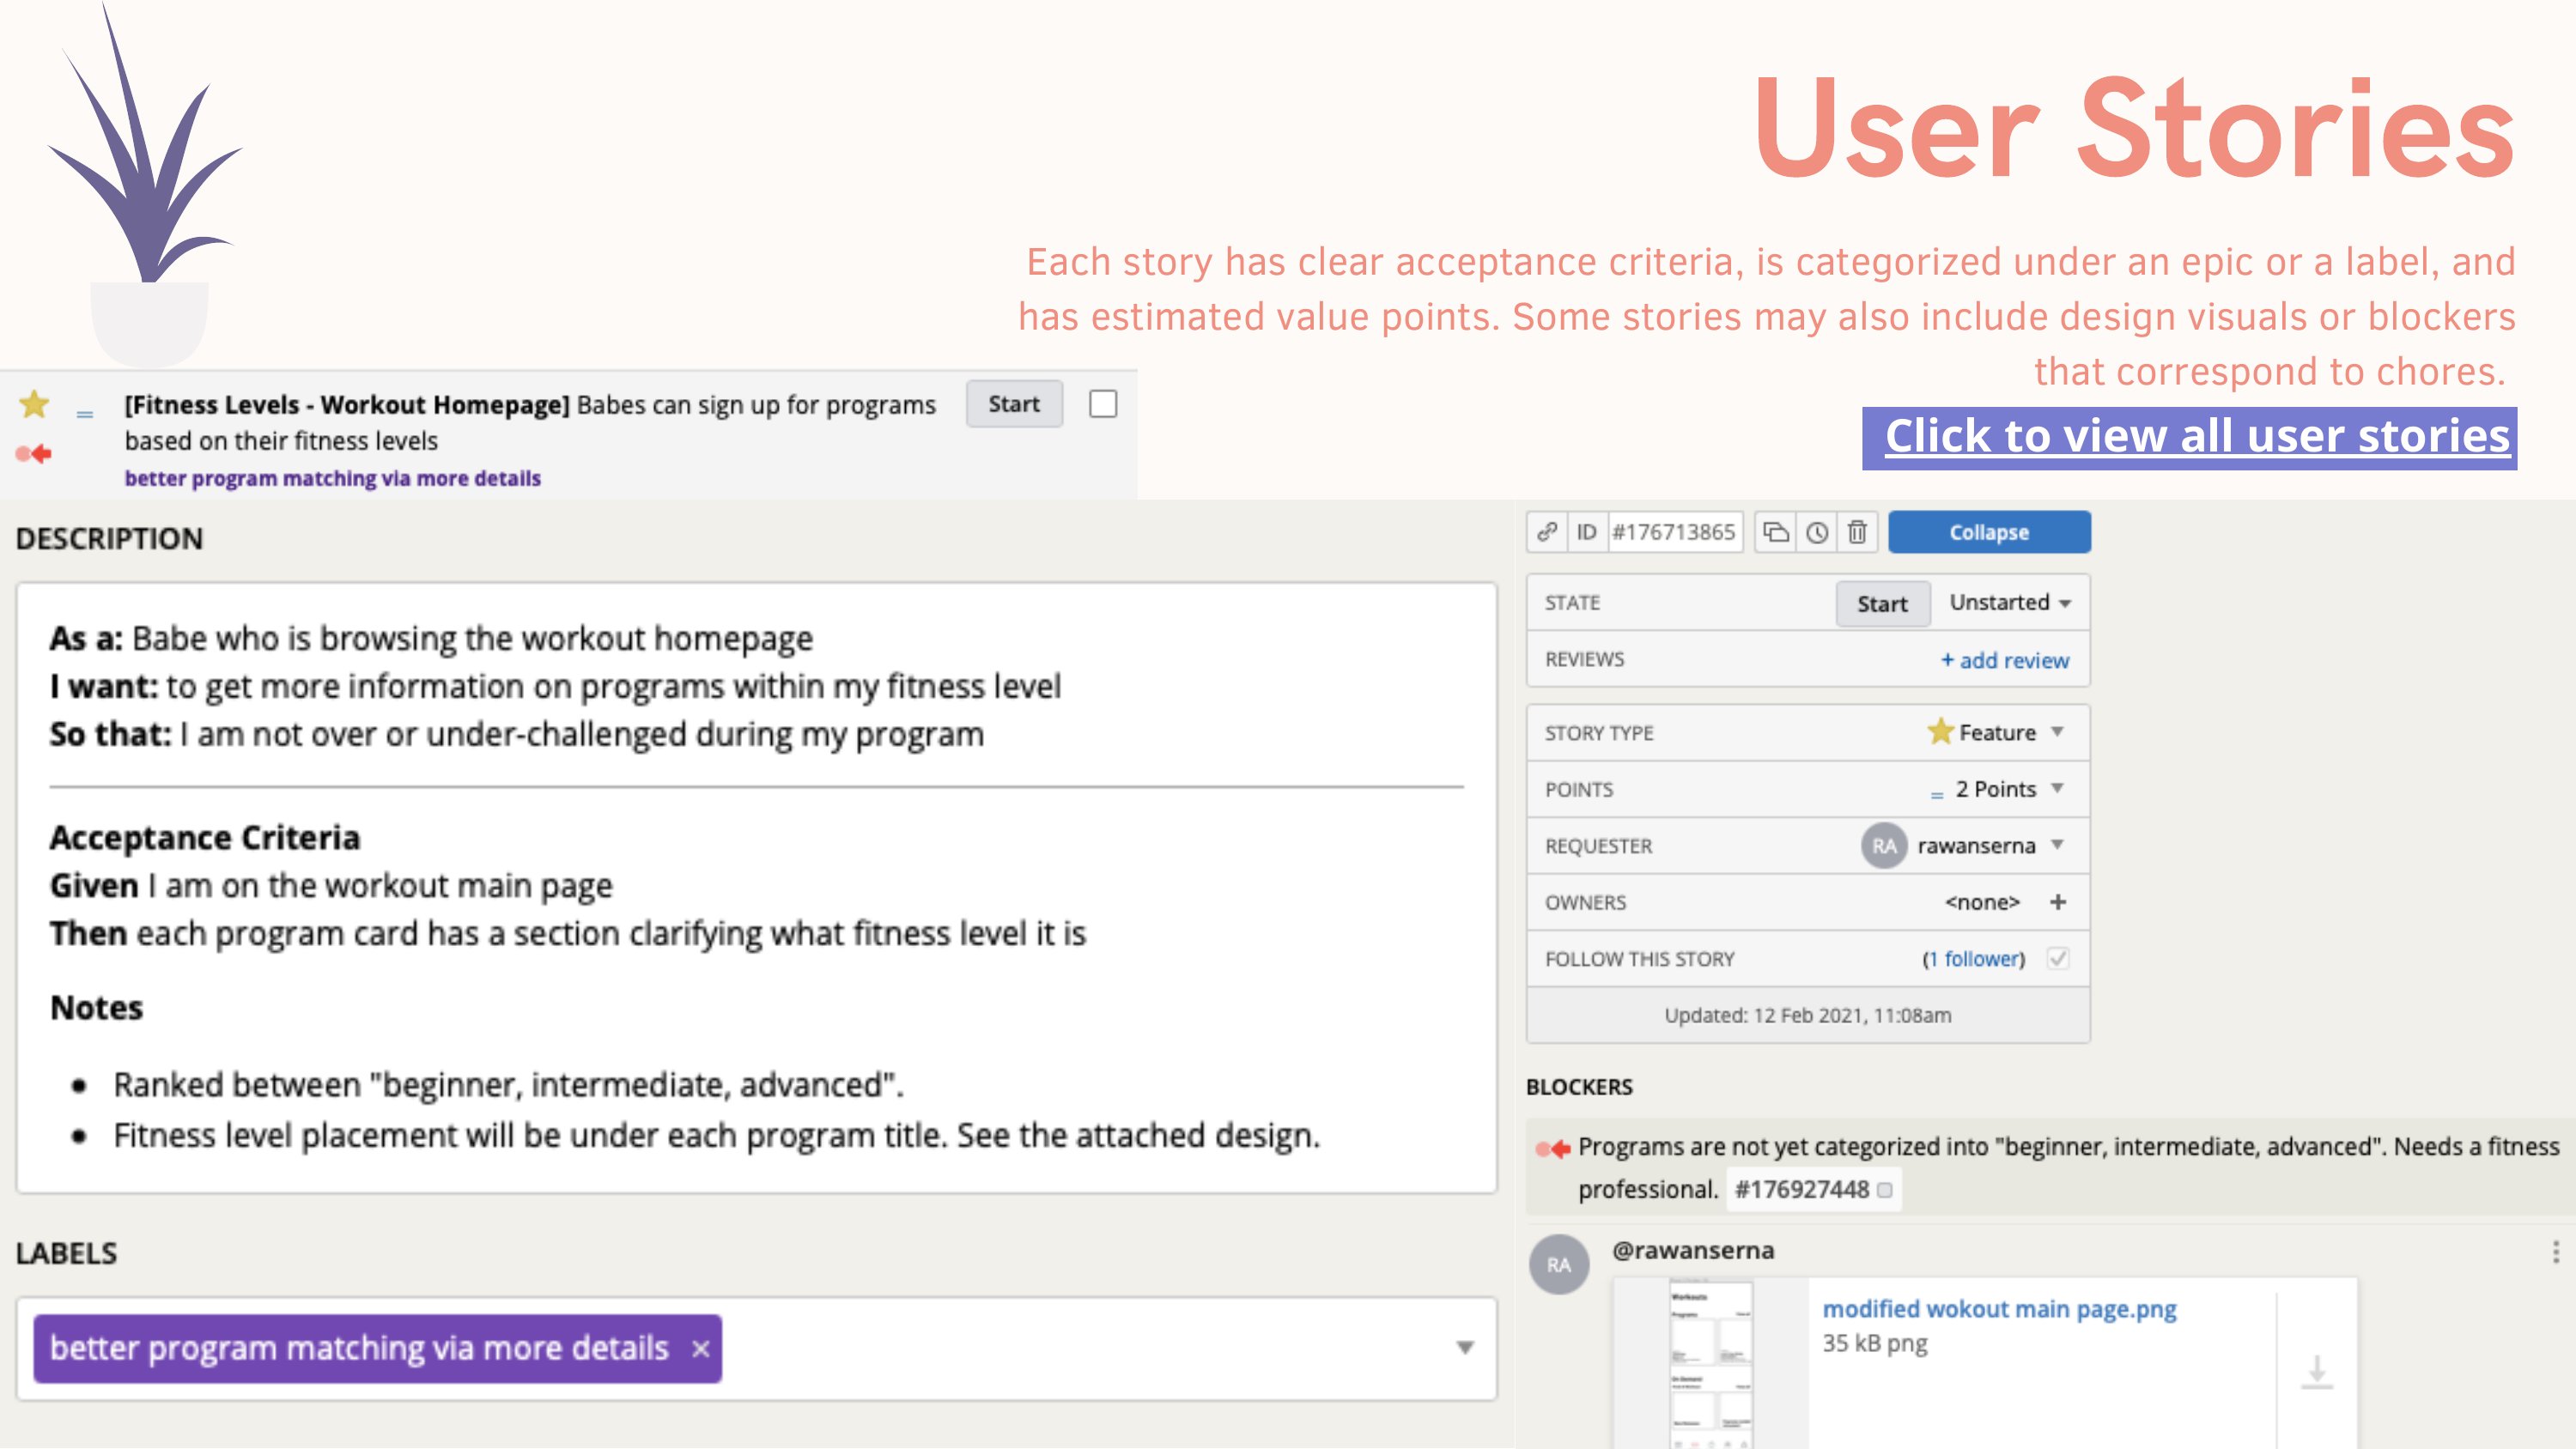Click the star icon beside Feature story type

click(1940, 732)
